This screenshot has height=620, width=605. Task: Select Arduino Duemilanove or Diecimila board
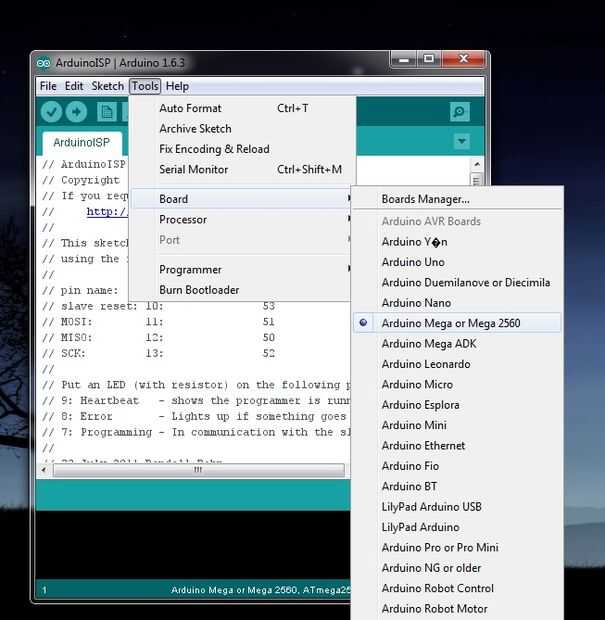tap(457, 283)
